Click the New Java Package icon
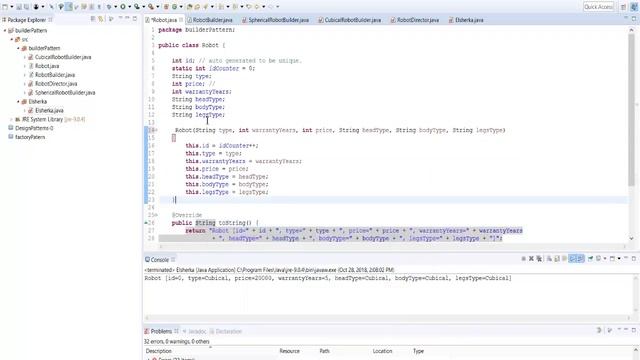 (166, 7)
